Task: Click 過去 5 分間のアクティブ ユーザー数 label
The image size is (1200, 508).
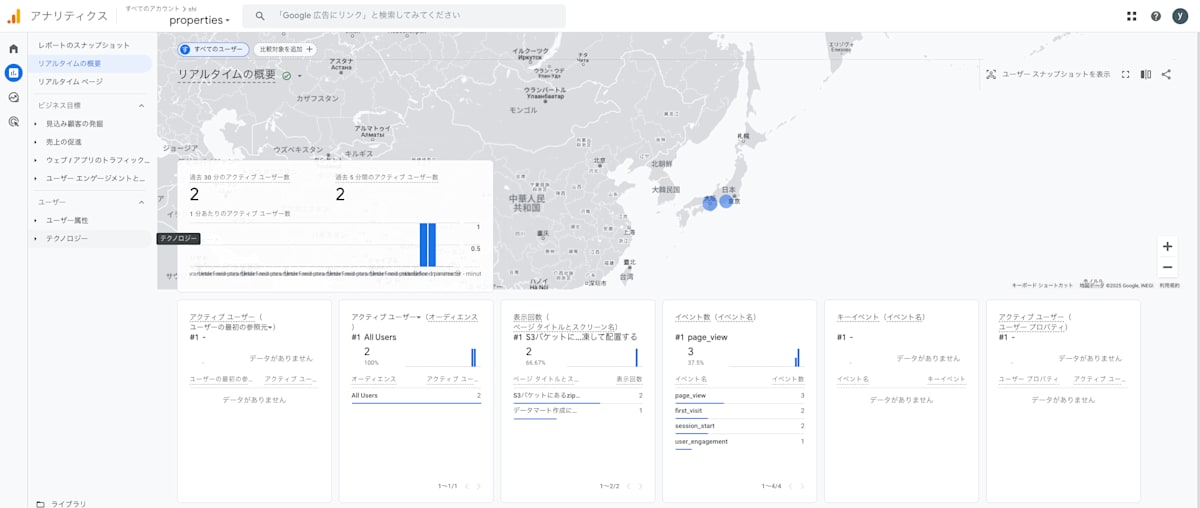Action: click(x=386, y=177)
